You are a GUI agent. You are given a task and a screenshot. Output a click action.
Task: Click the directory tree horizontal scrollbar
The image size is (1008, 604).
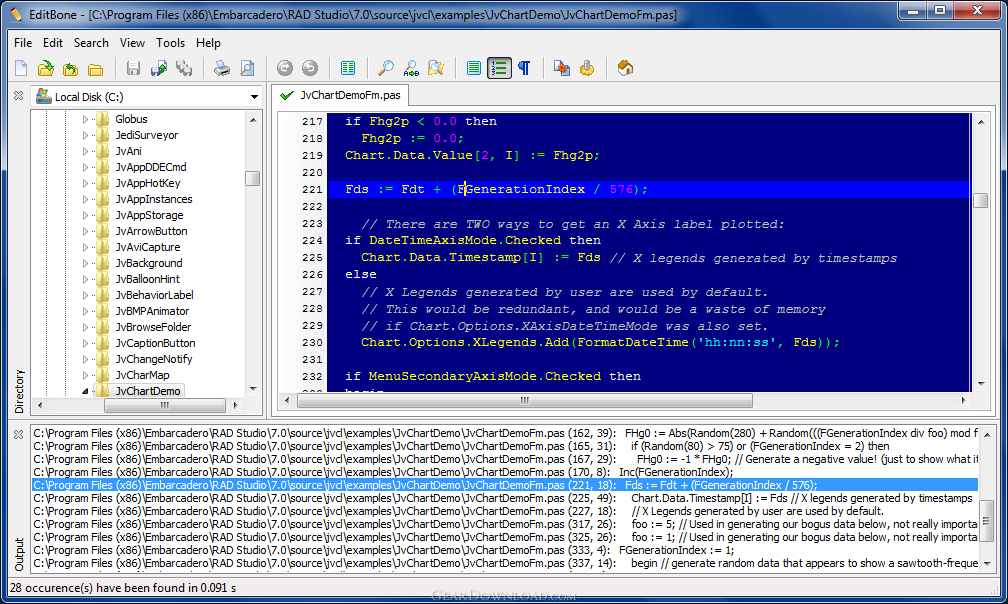tap(165, 405)
